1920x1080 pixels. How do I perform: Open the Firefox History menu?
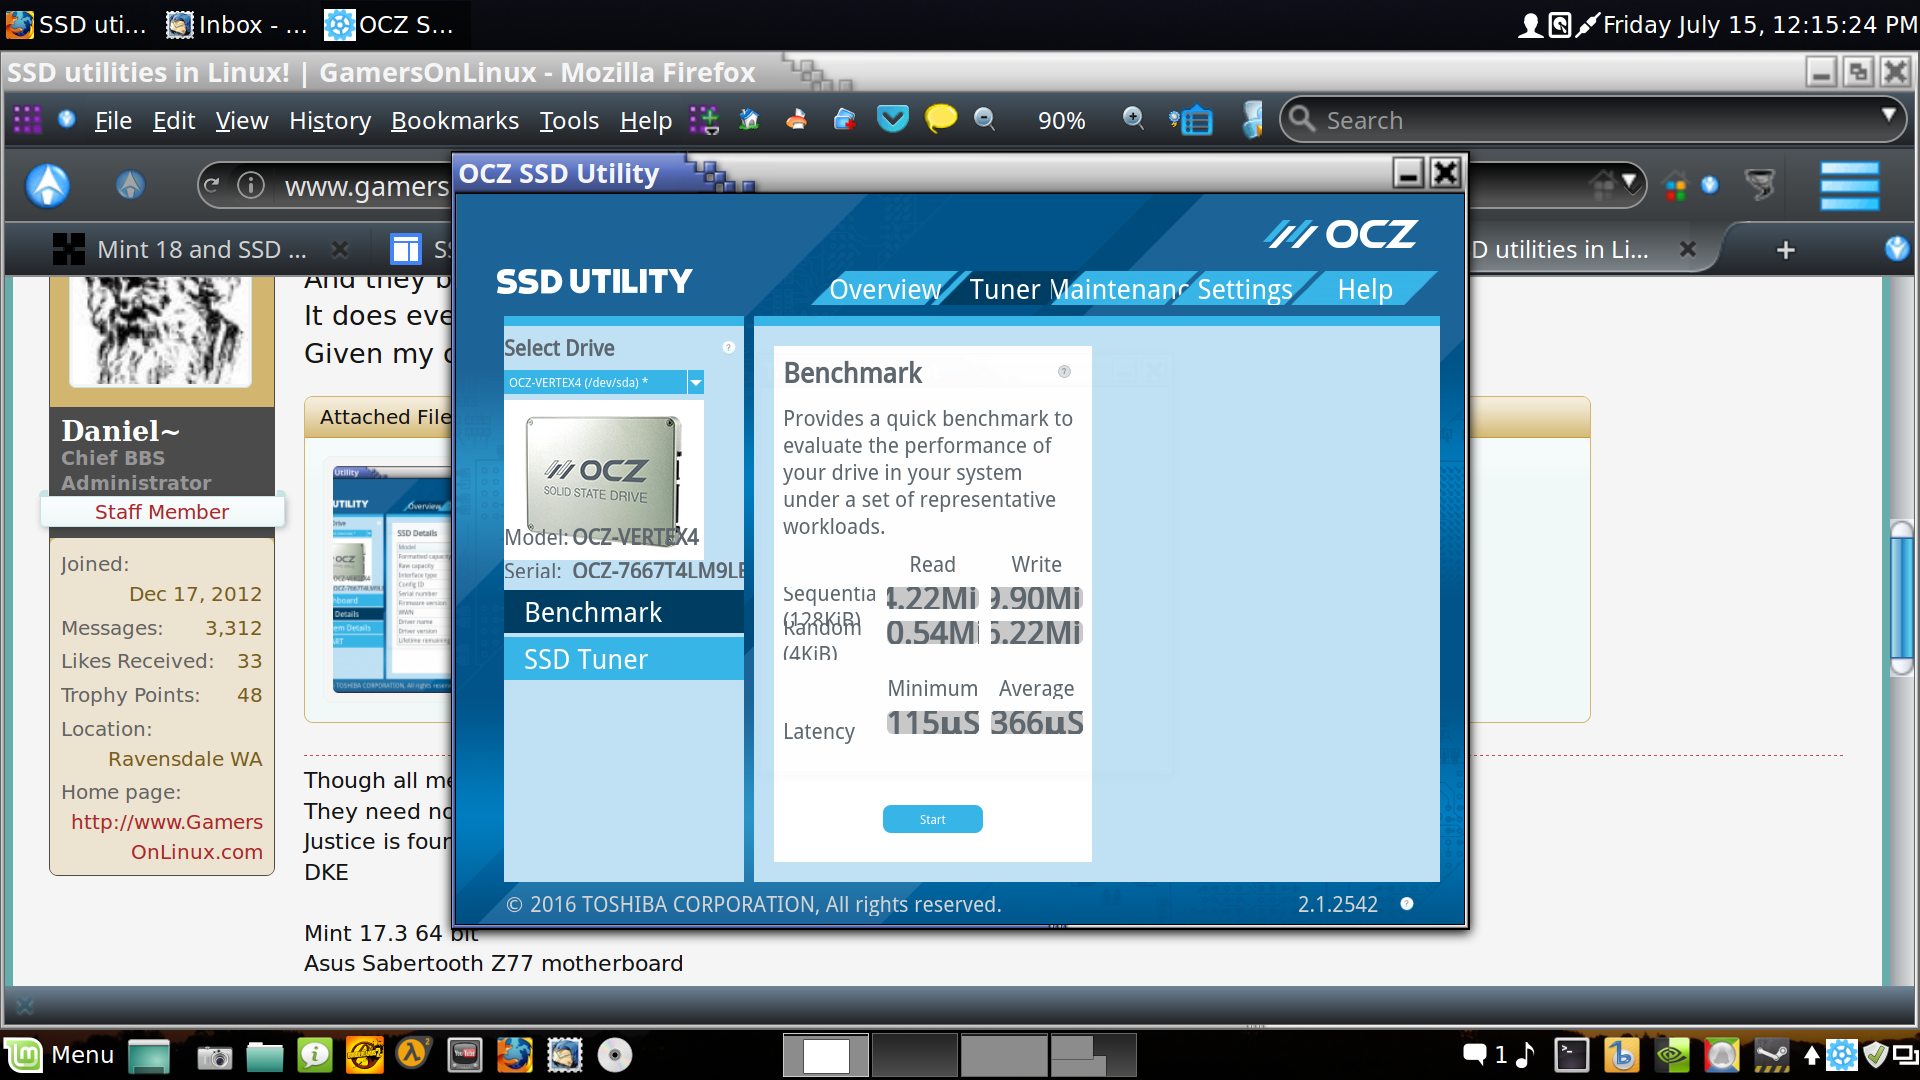point(330,121)
